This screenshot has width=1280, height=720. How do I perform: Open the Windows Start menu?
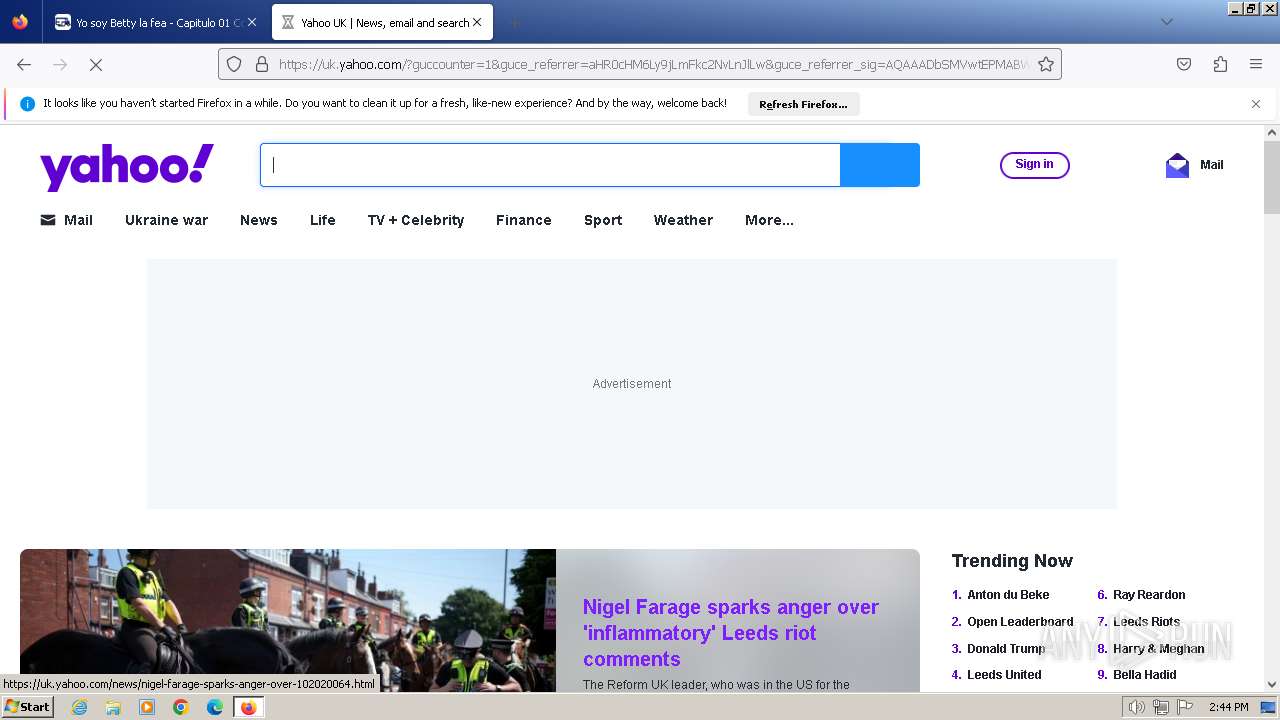click(x=27, y=707)
